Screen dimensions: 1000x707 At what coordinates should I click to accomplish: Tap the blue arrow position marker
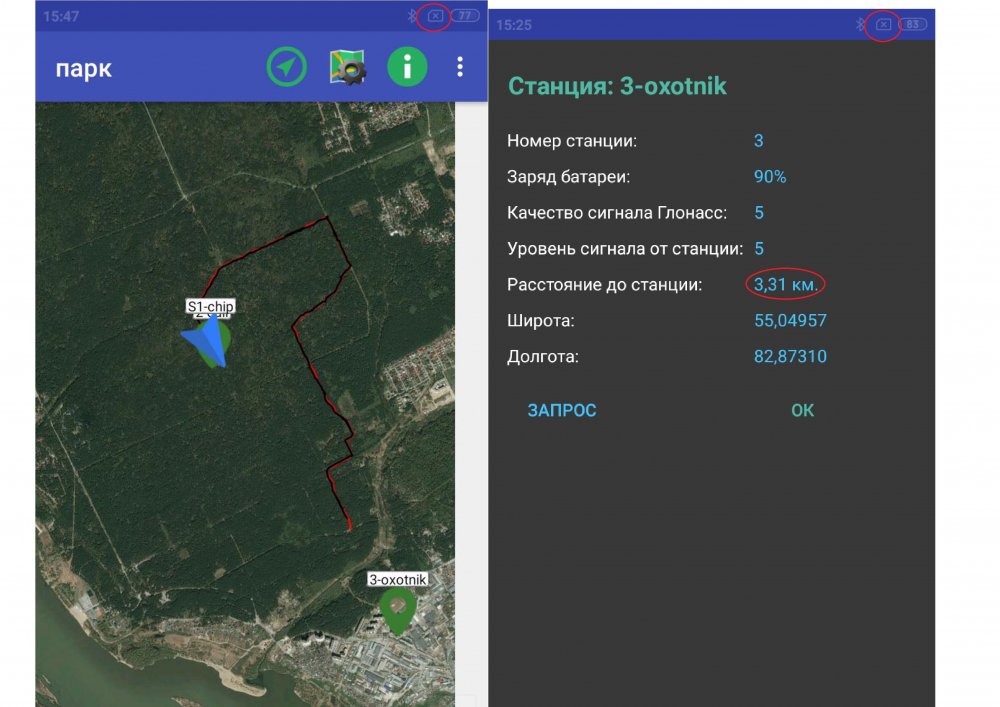coord(207,342)
